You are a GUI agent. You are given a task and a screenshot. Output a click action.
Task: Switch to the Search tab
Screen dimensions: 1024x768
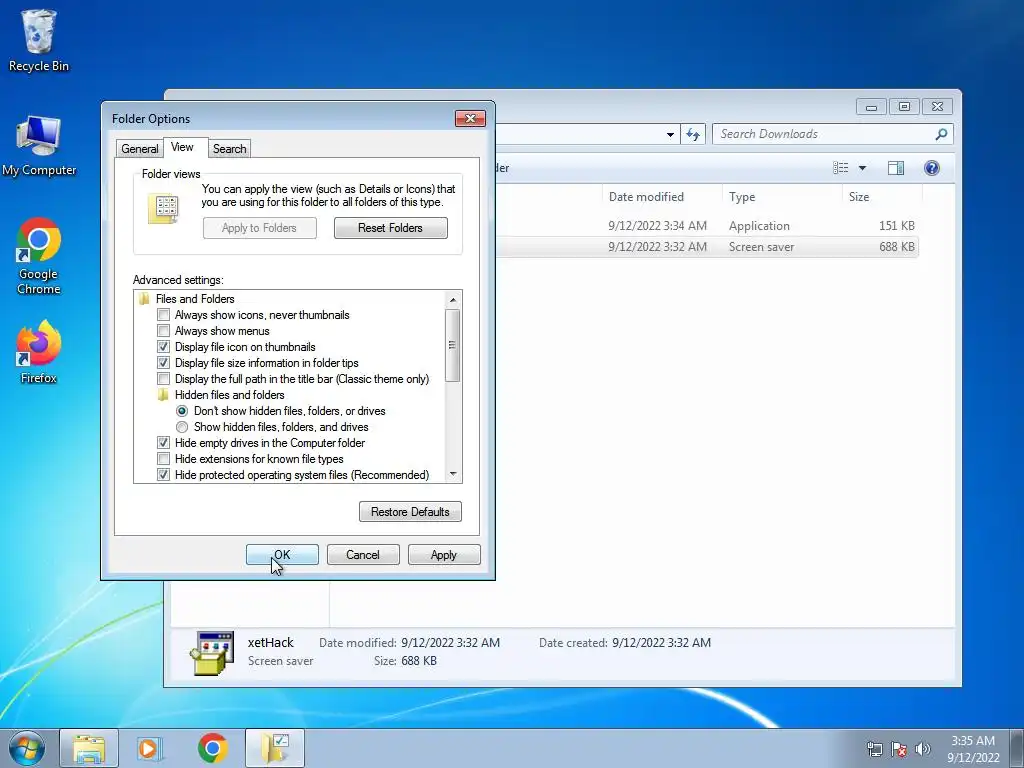click(x=229, y=149)
